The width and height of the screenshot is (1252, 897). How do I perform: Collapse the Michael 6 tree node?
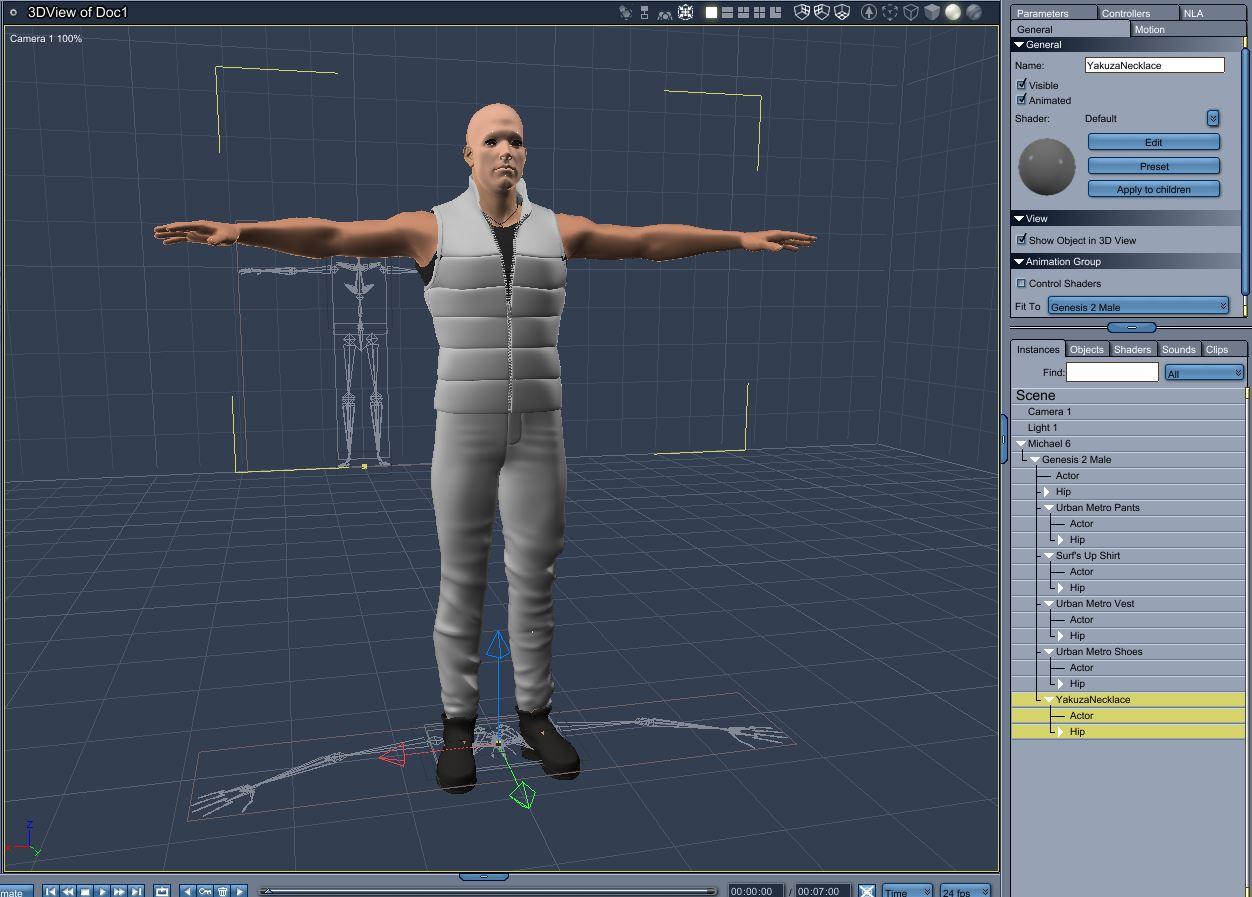pyautogui.click(x=1021, y=444)
